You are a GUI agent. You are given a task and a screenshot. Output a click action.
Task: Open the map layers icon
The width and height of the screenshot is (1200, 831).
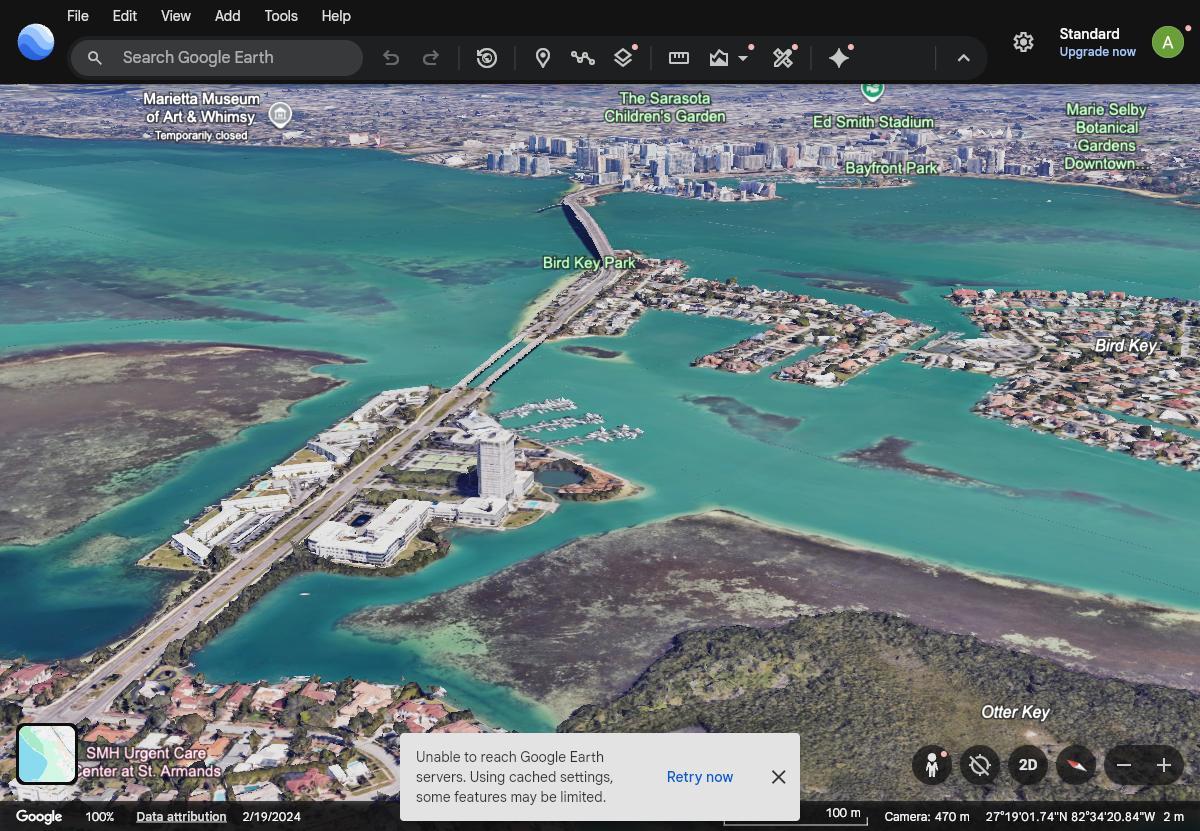tap(623, 58)
